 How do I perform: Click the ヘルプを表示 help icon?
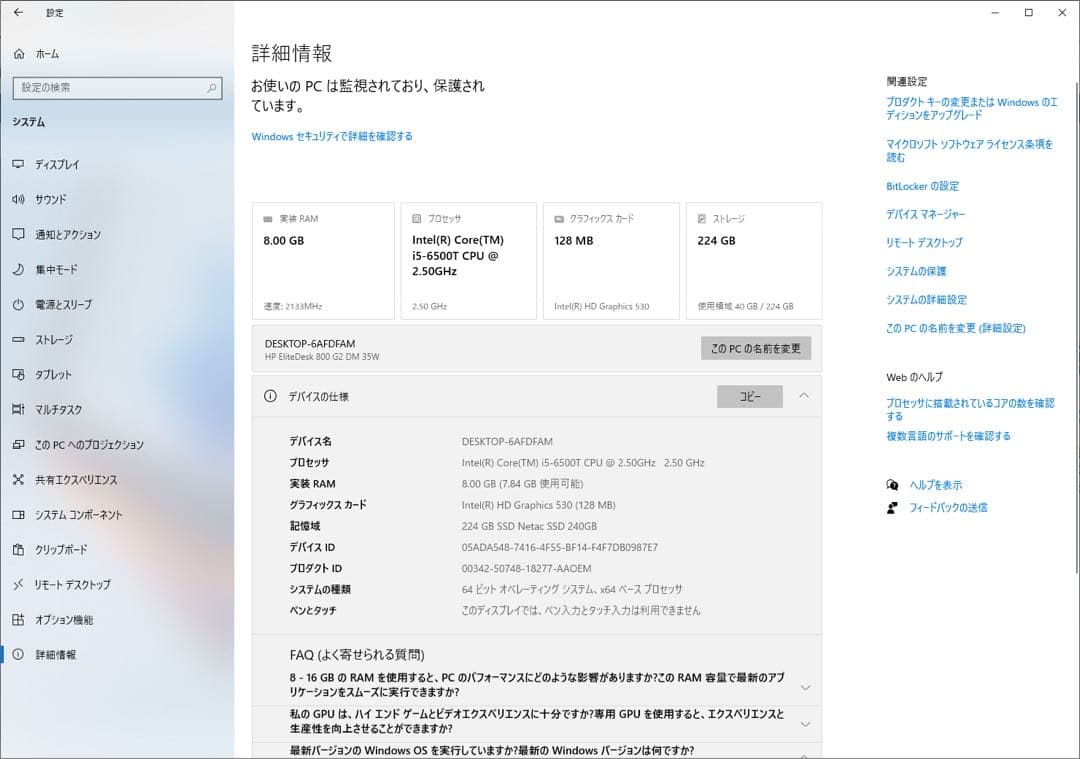pyautogui.click(x=893, y=484)
